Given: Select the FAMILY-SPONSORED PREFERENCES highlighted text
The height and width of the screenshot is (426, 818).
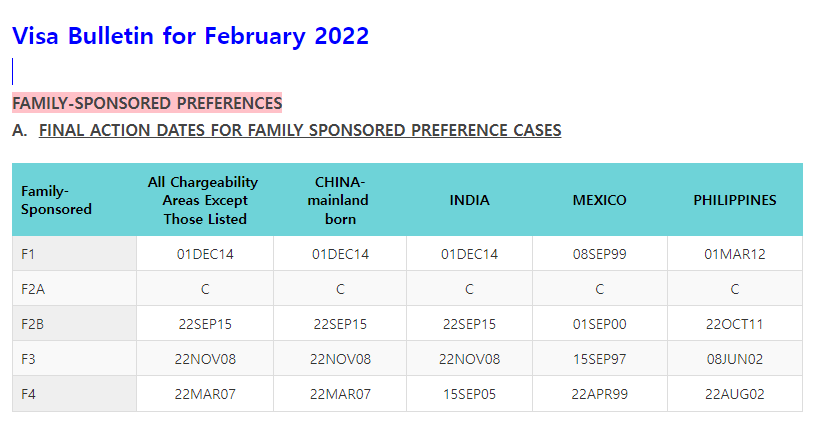Looking at the screenshot, I should click(x=147, y=103).
